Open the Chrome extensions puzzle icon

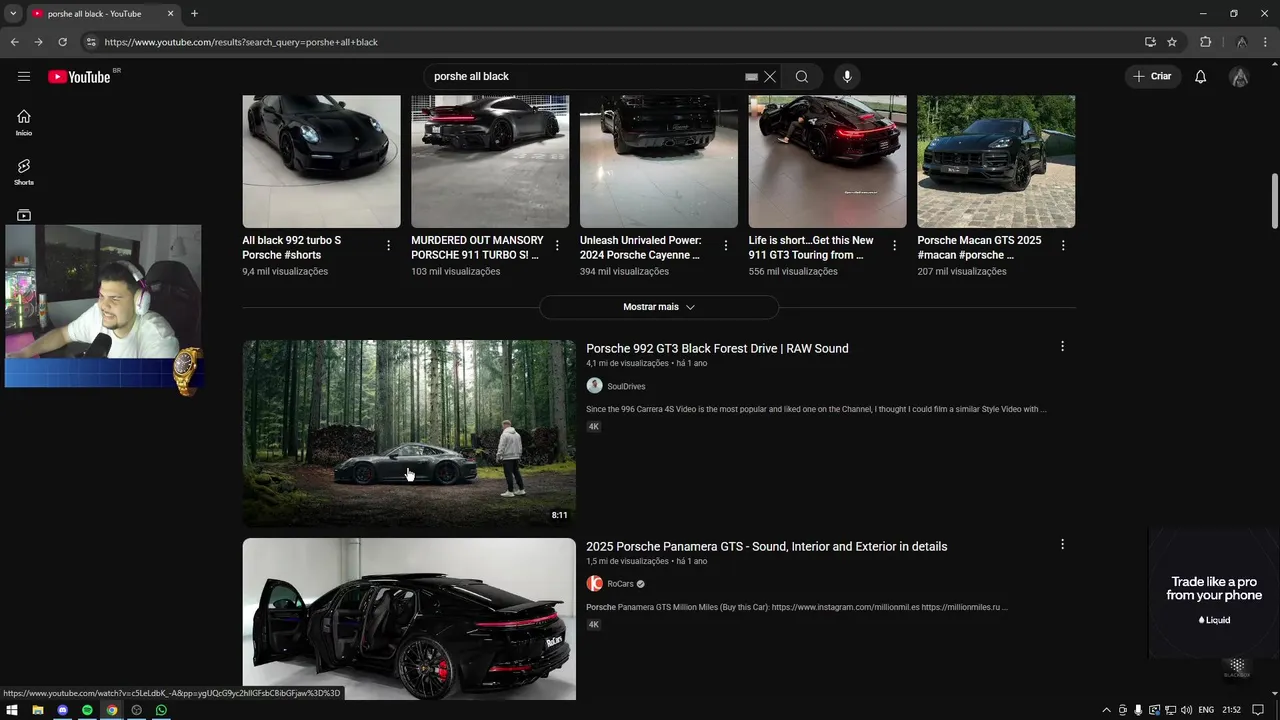(1205, 42)
